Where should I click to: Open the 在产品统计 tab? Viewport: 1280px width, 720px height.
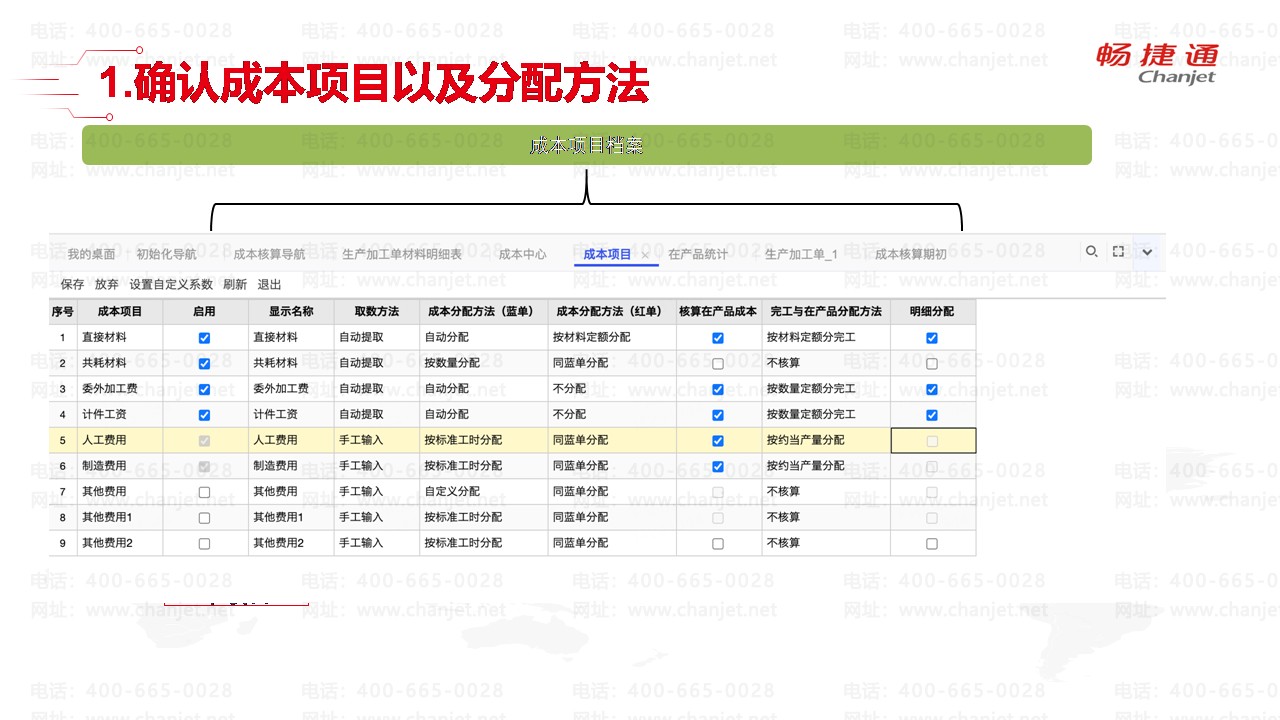698,254
